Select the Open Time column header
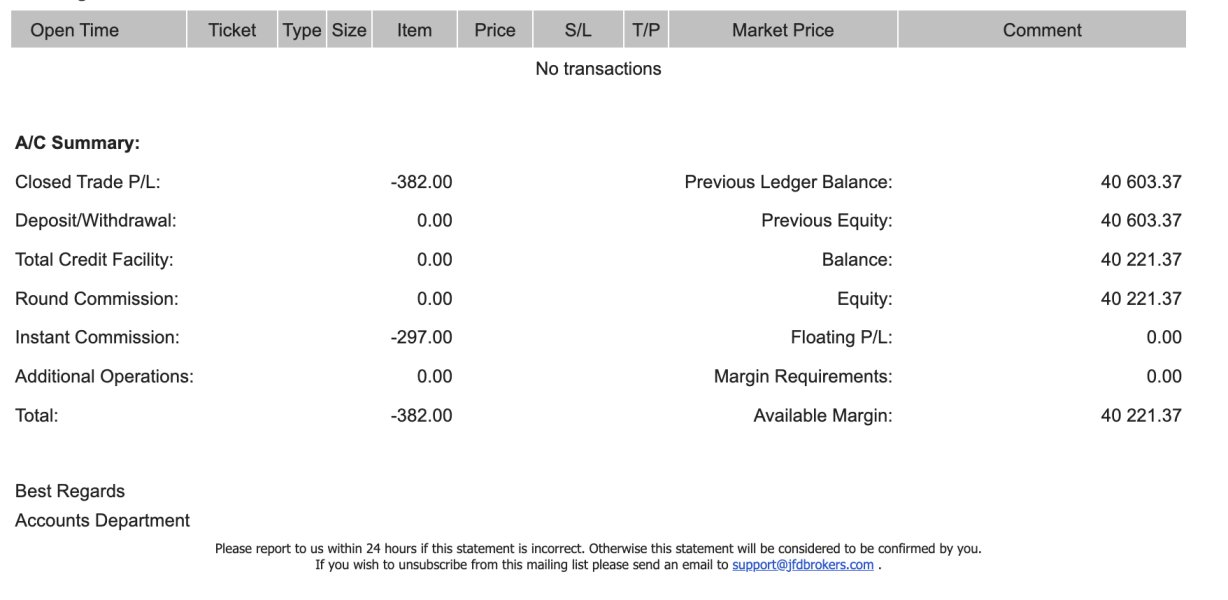The width and height of the screenshot is (1228, 600). (x=99, y=30)
